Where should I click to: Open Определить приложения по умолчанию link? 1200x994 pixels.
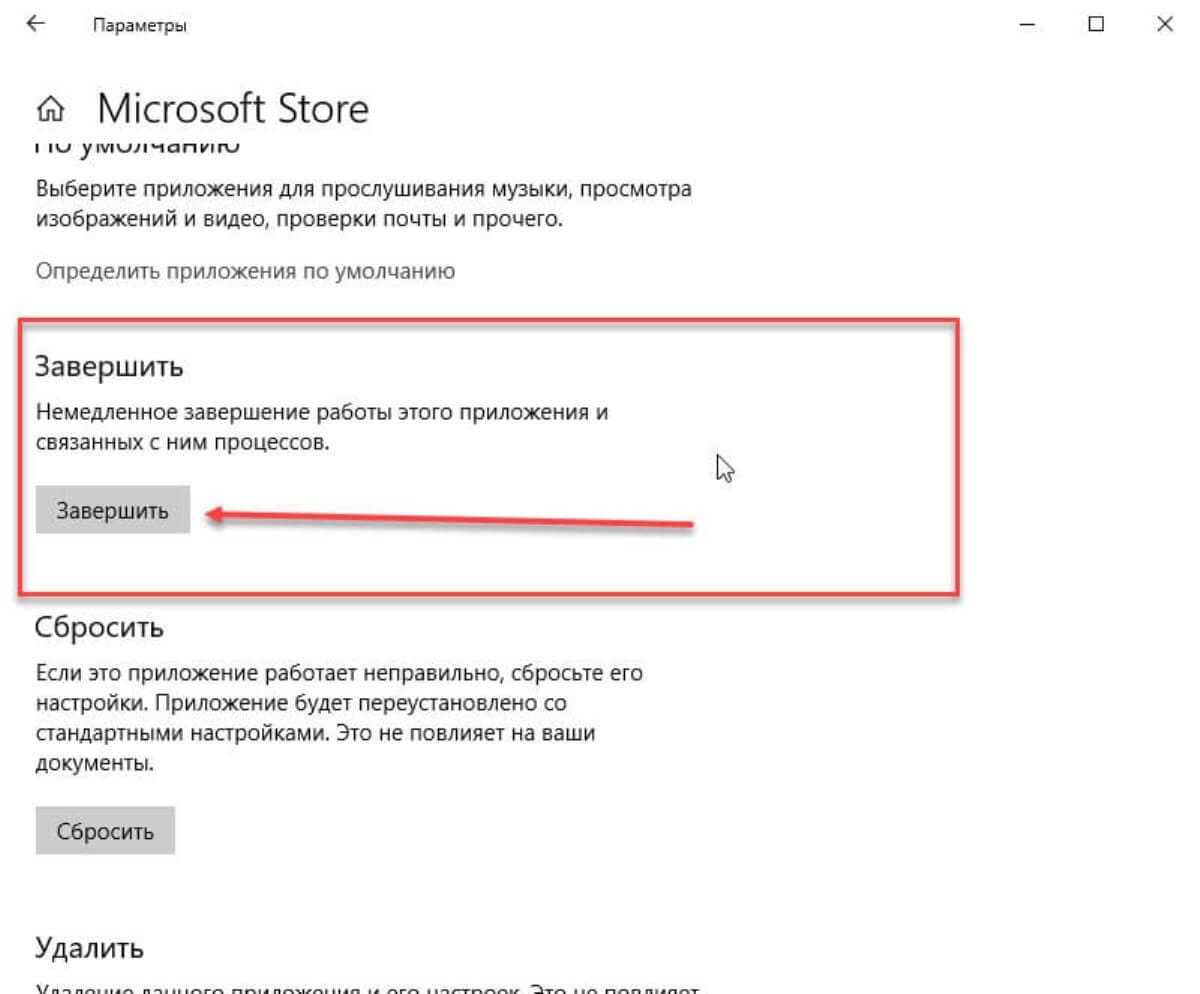click(246, 271)
